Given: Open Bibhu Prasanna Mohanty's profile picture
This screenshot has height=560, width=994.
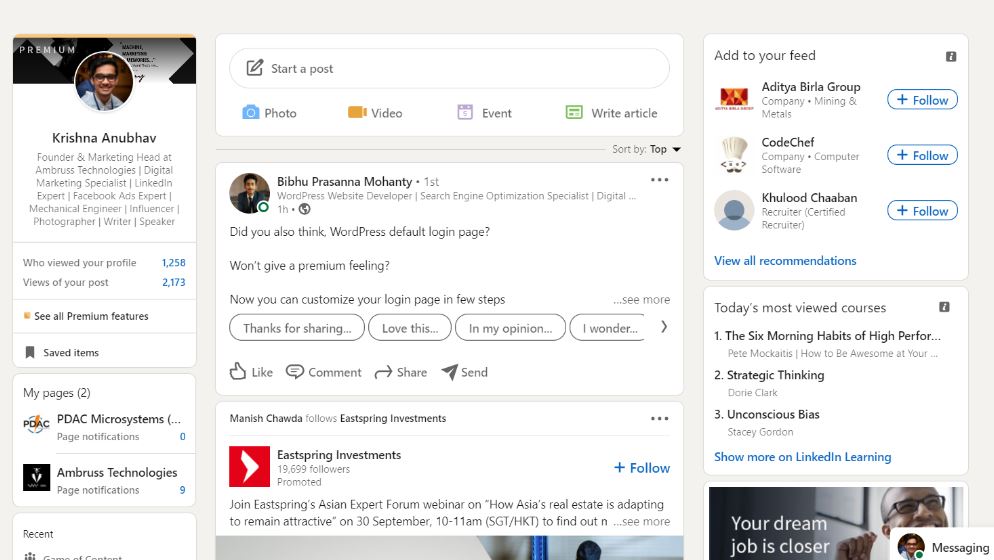Looking at the screenshot, I should tap(249, 193).
